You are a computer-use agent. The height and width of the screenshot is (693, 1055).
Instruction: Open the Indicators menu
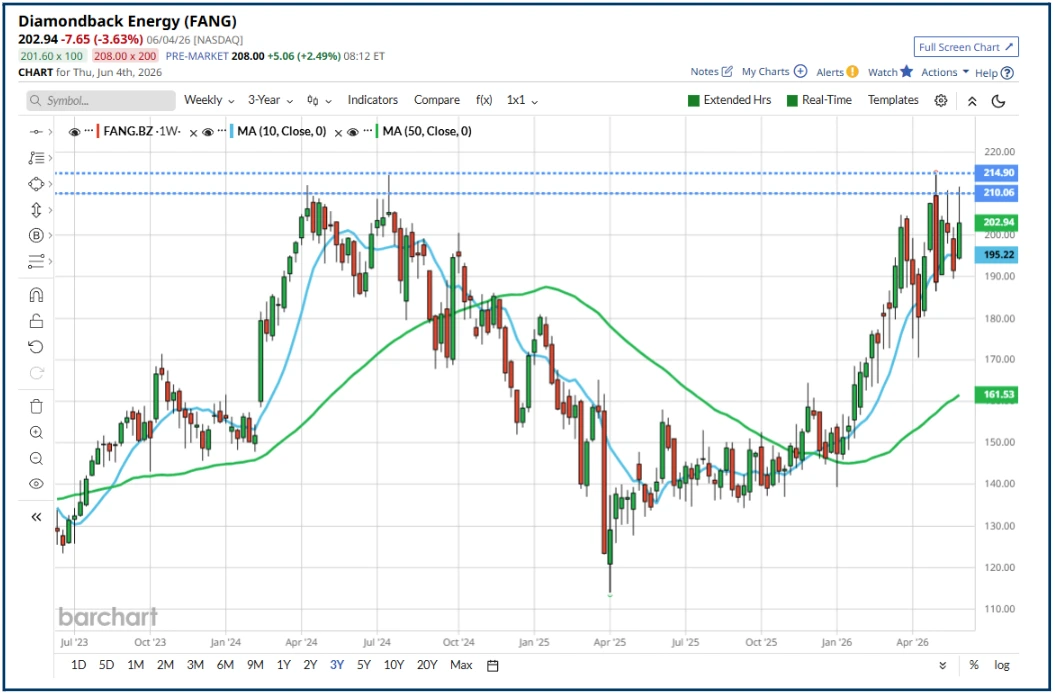click(x=373, y=100)
